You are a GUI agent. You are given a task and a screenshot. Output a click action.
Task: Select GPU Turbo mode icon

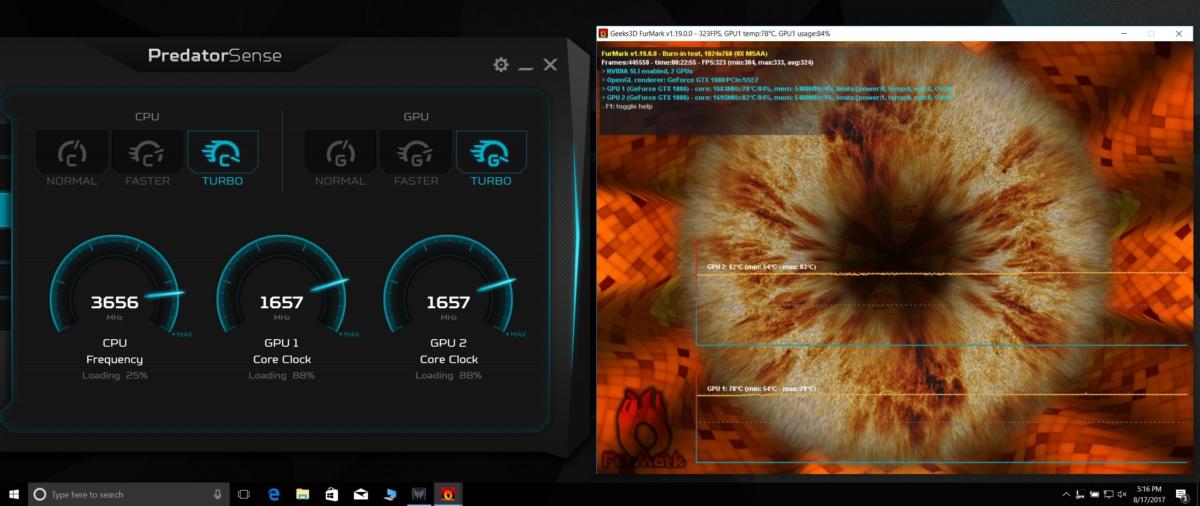pyautogui.click(x=491, y=152)
